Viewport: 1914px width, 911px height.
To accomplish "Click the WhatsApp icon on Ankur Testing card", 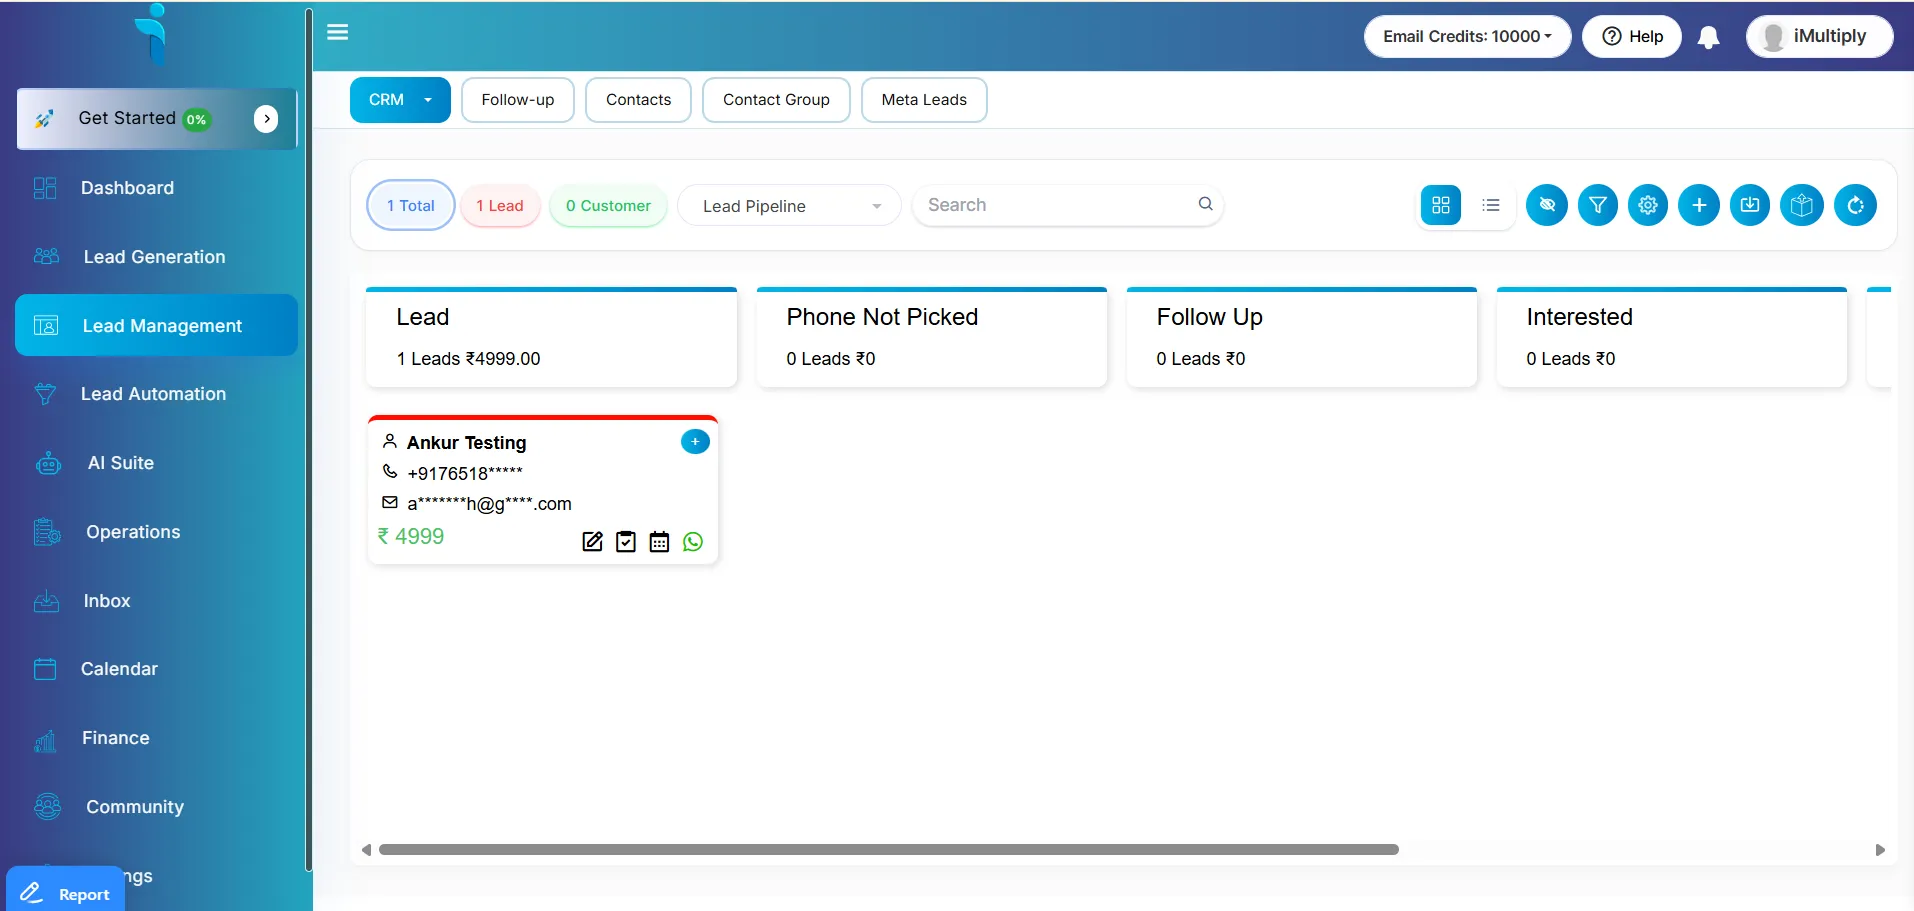I will click(x=693, y=542).
